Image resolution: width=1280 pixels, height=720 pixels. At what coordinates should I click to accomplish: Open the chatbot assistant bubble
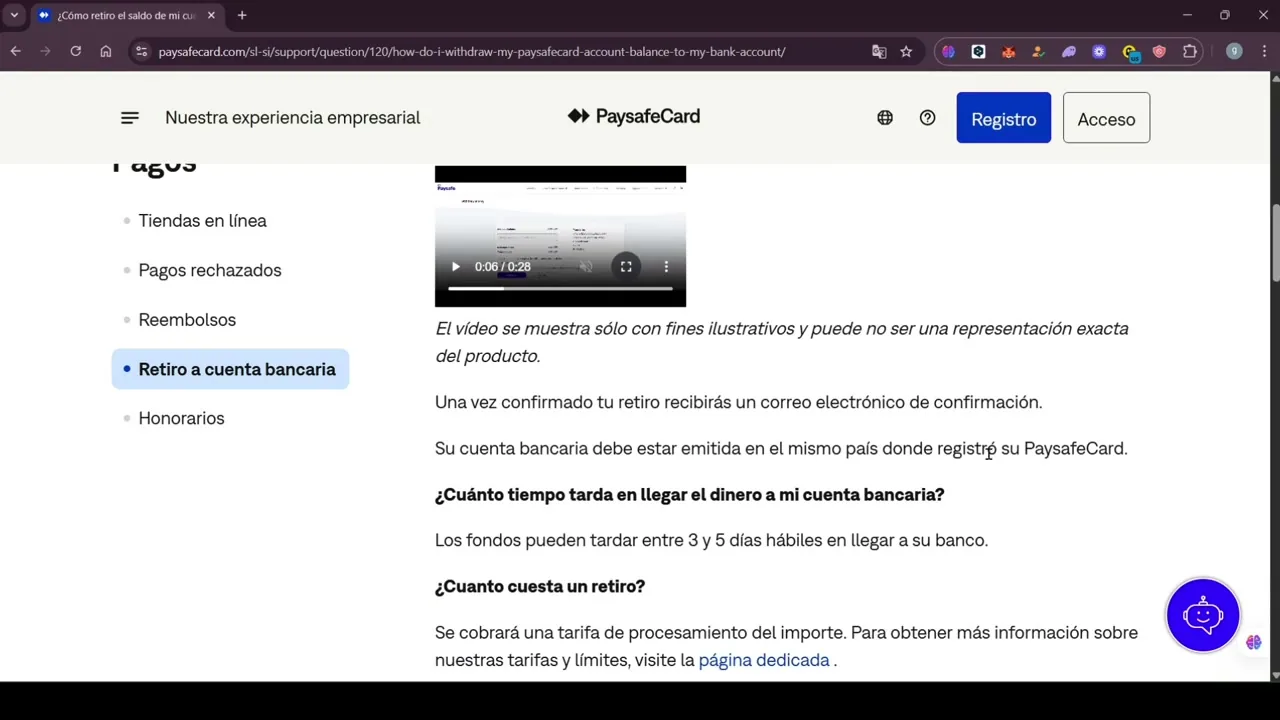pos(1203,615)
